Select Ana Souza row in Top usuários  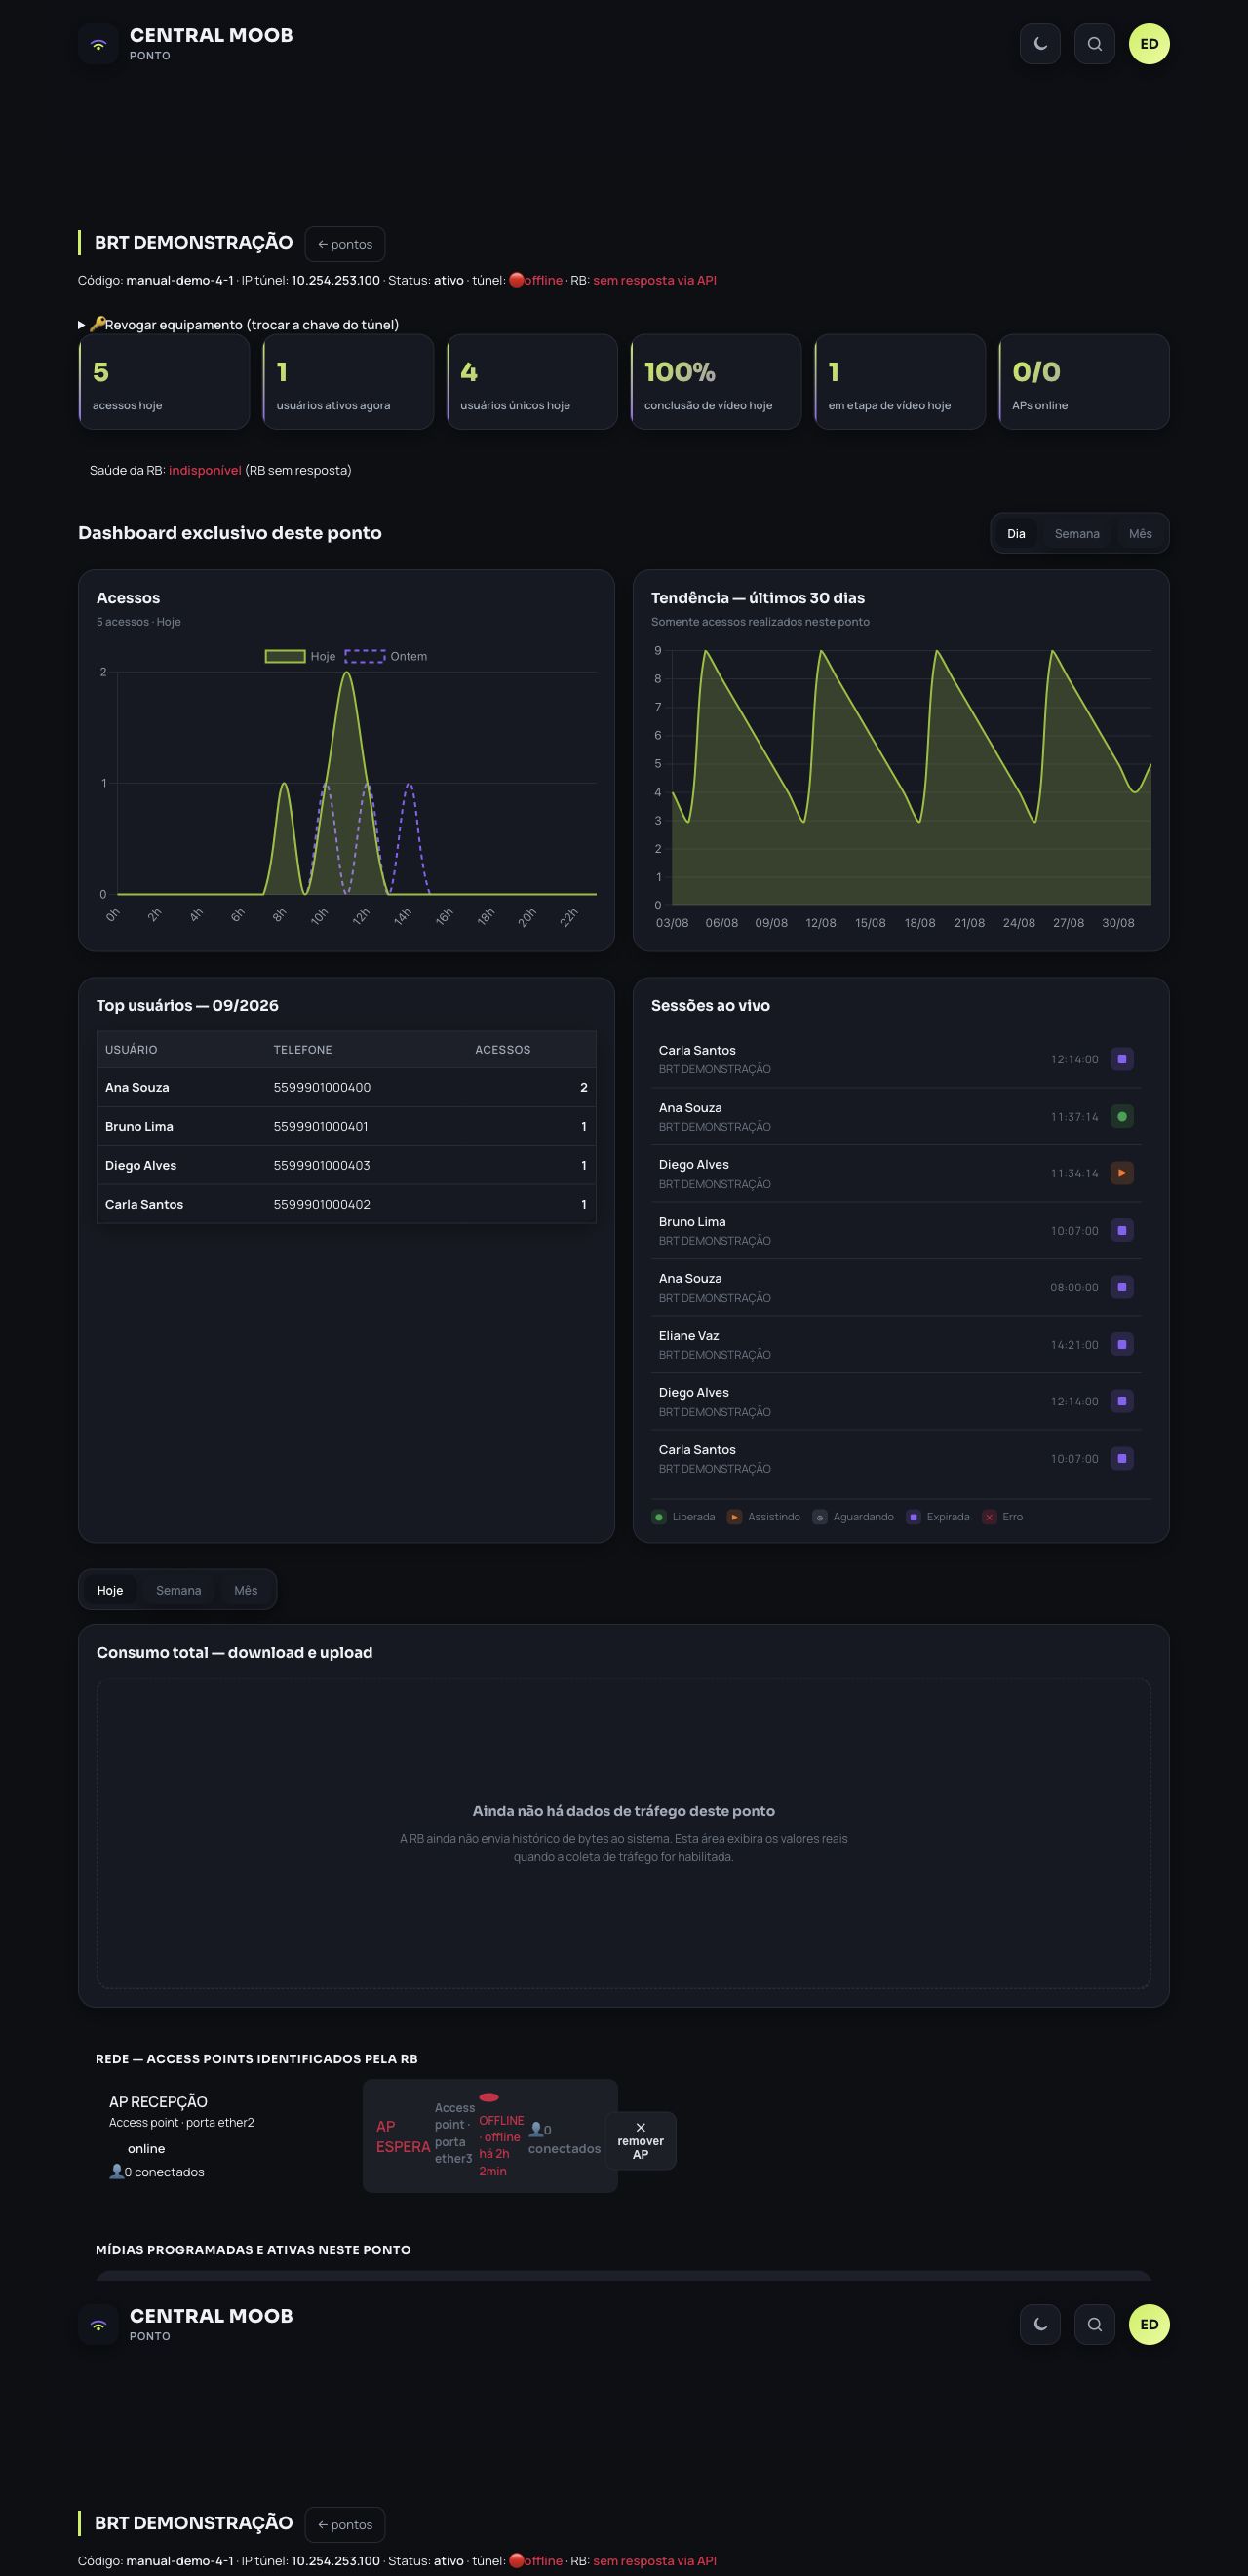click(346, 1087)
